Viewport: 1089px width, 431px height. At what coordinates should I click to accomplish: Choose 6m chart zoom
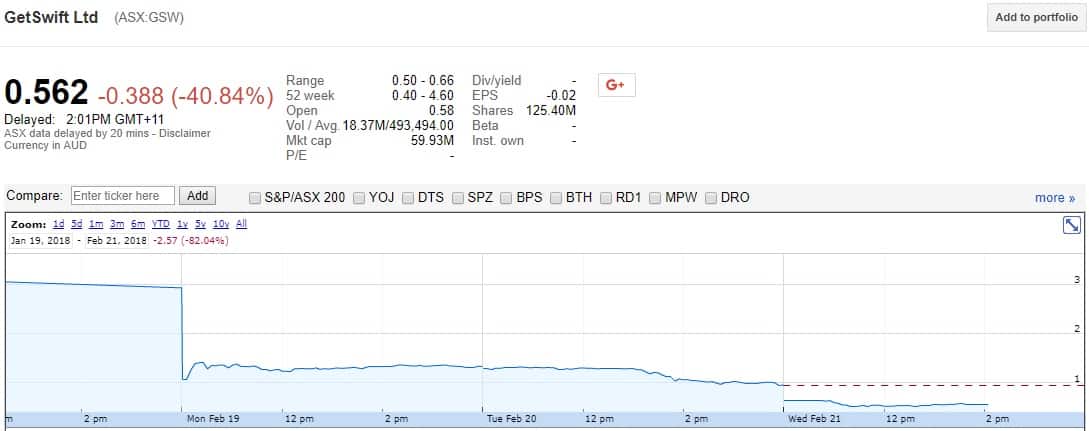137,225
